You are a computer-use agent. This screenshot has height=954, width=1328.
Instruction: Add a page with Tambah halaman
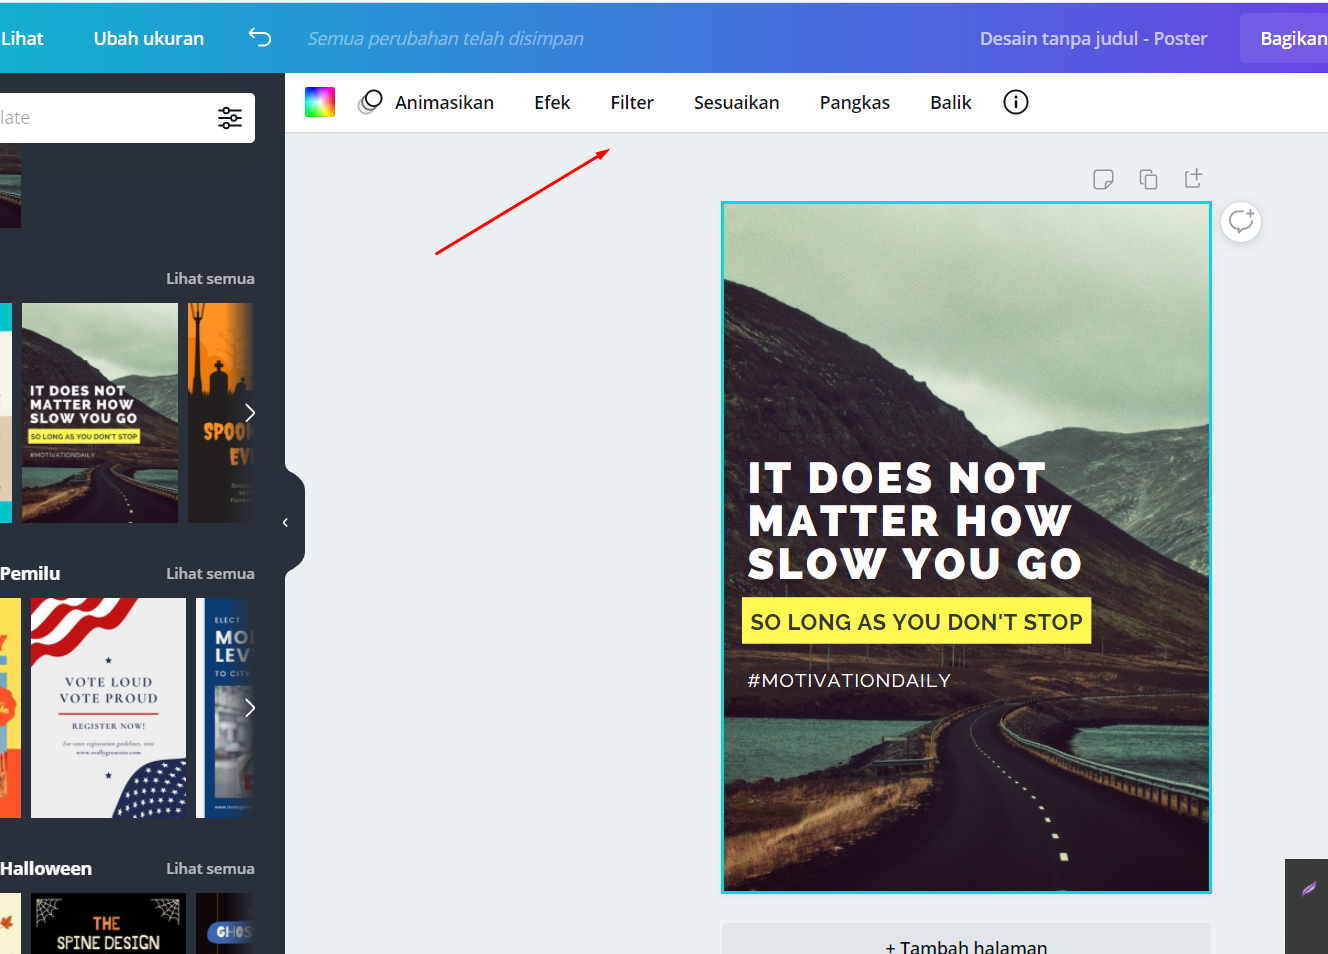tap(965, 944)
